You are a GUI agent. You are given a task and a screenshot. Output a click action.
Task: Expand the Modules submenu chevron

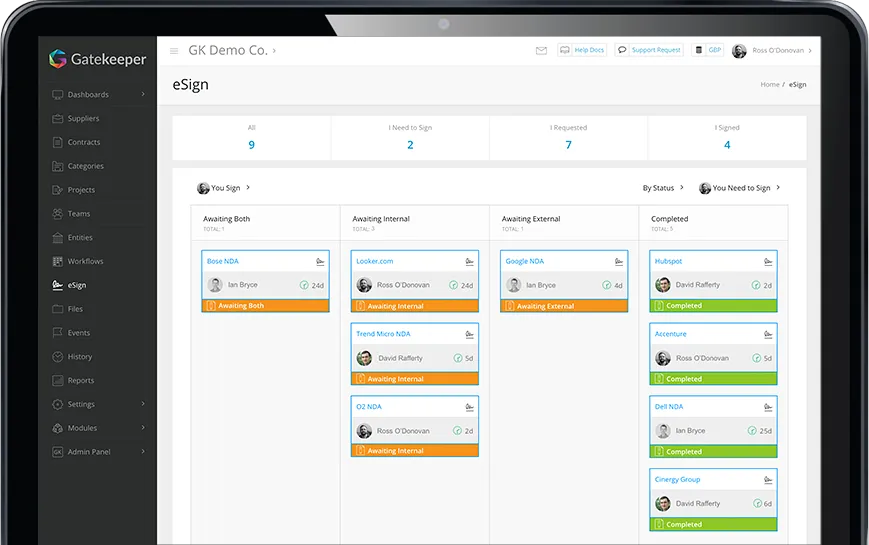point(143,427)
